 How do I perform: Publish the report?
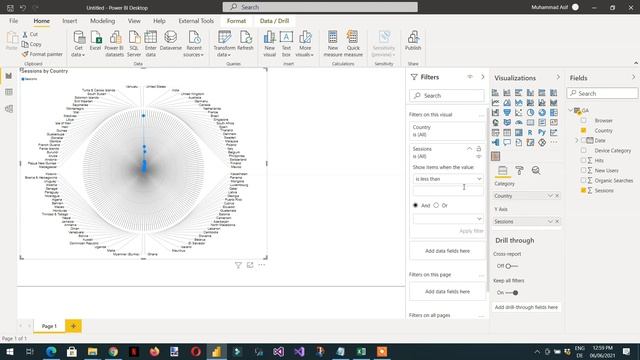[x=413, y=41]
